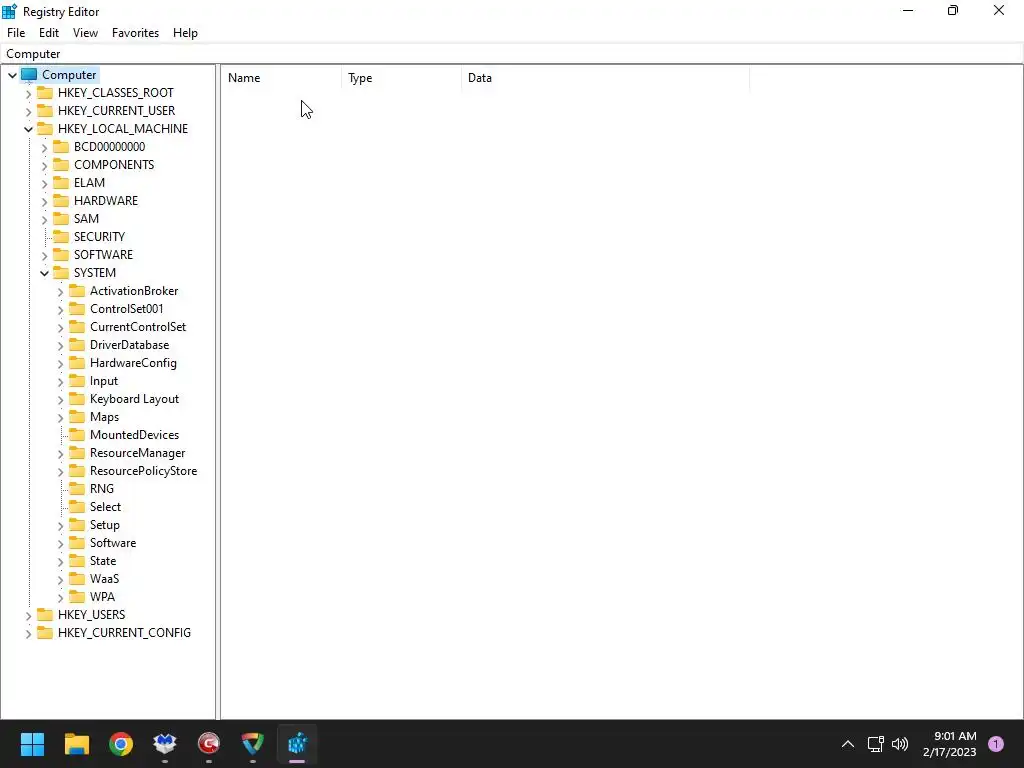Collapse the Computer root node
This screenshot has height=768, width=1024.
point(12,75)
